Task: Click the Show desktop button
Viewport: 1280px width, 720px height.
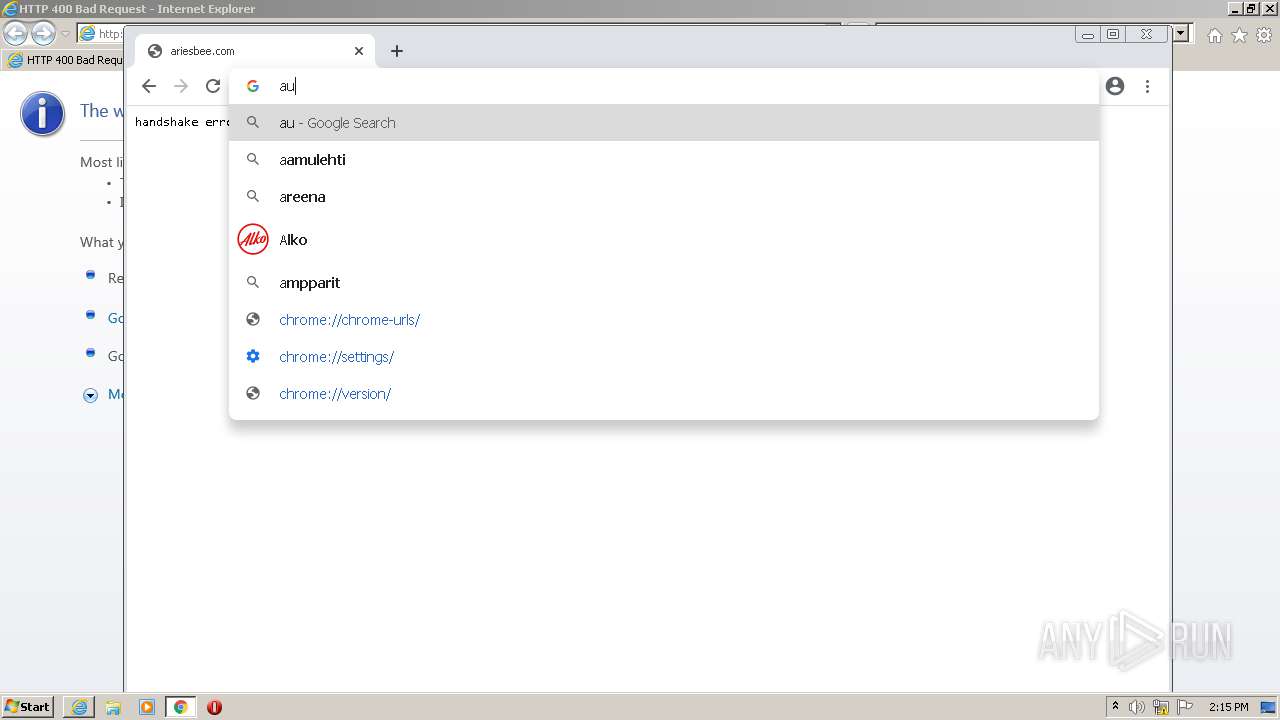Action: pos(1269,707)
